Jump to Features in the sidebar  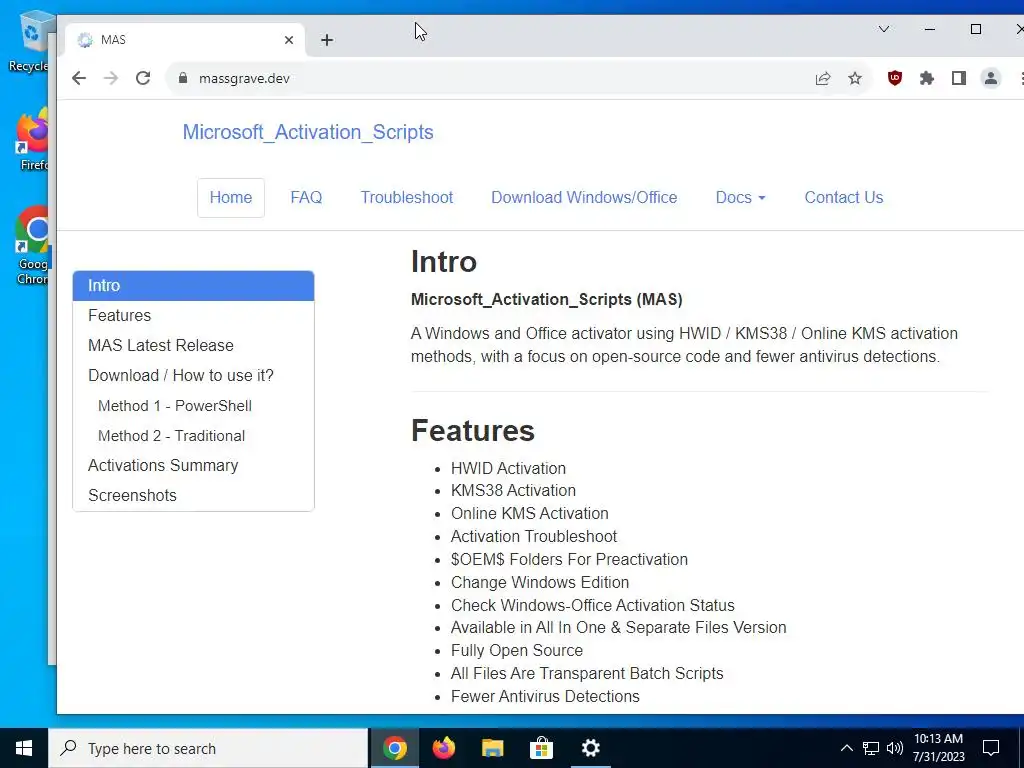(193, 315)
